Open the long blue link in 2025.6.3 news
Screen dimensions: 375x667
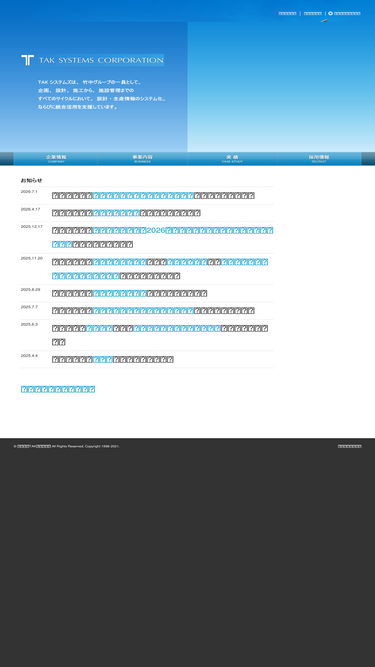point(177,328)
